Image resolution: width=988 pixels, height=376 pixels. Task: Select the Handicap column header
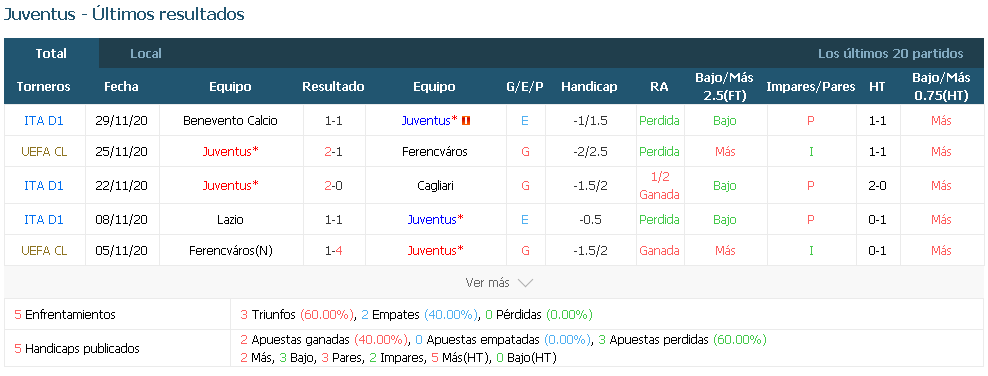point(589,87)
